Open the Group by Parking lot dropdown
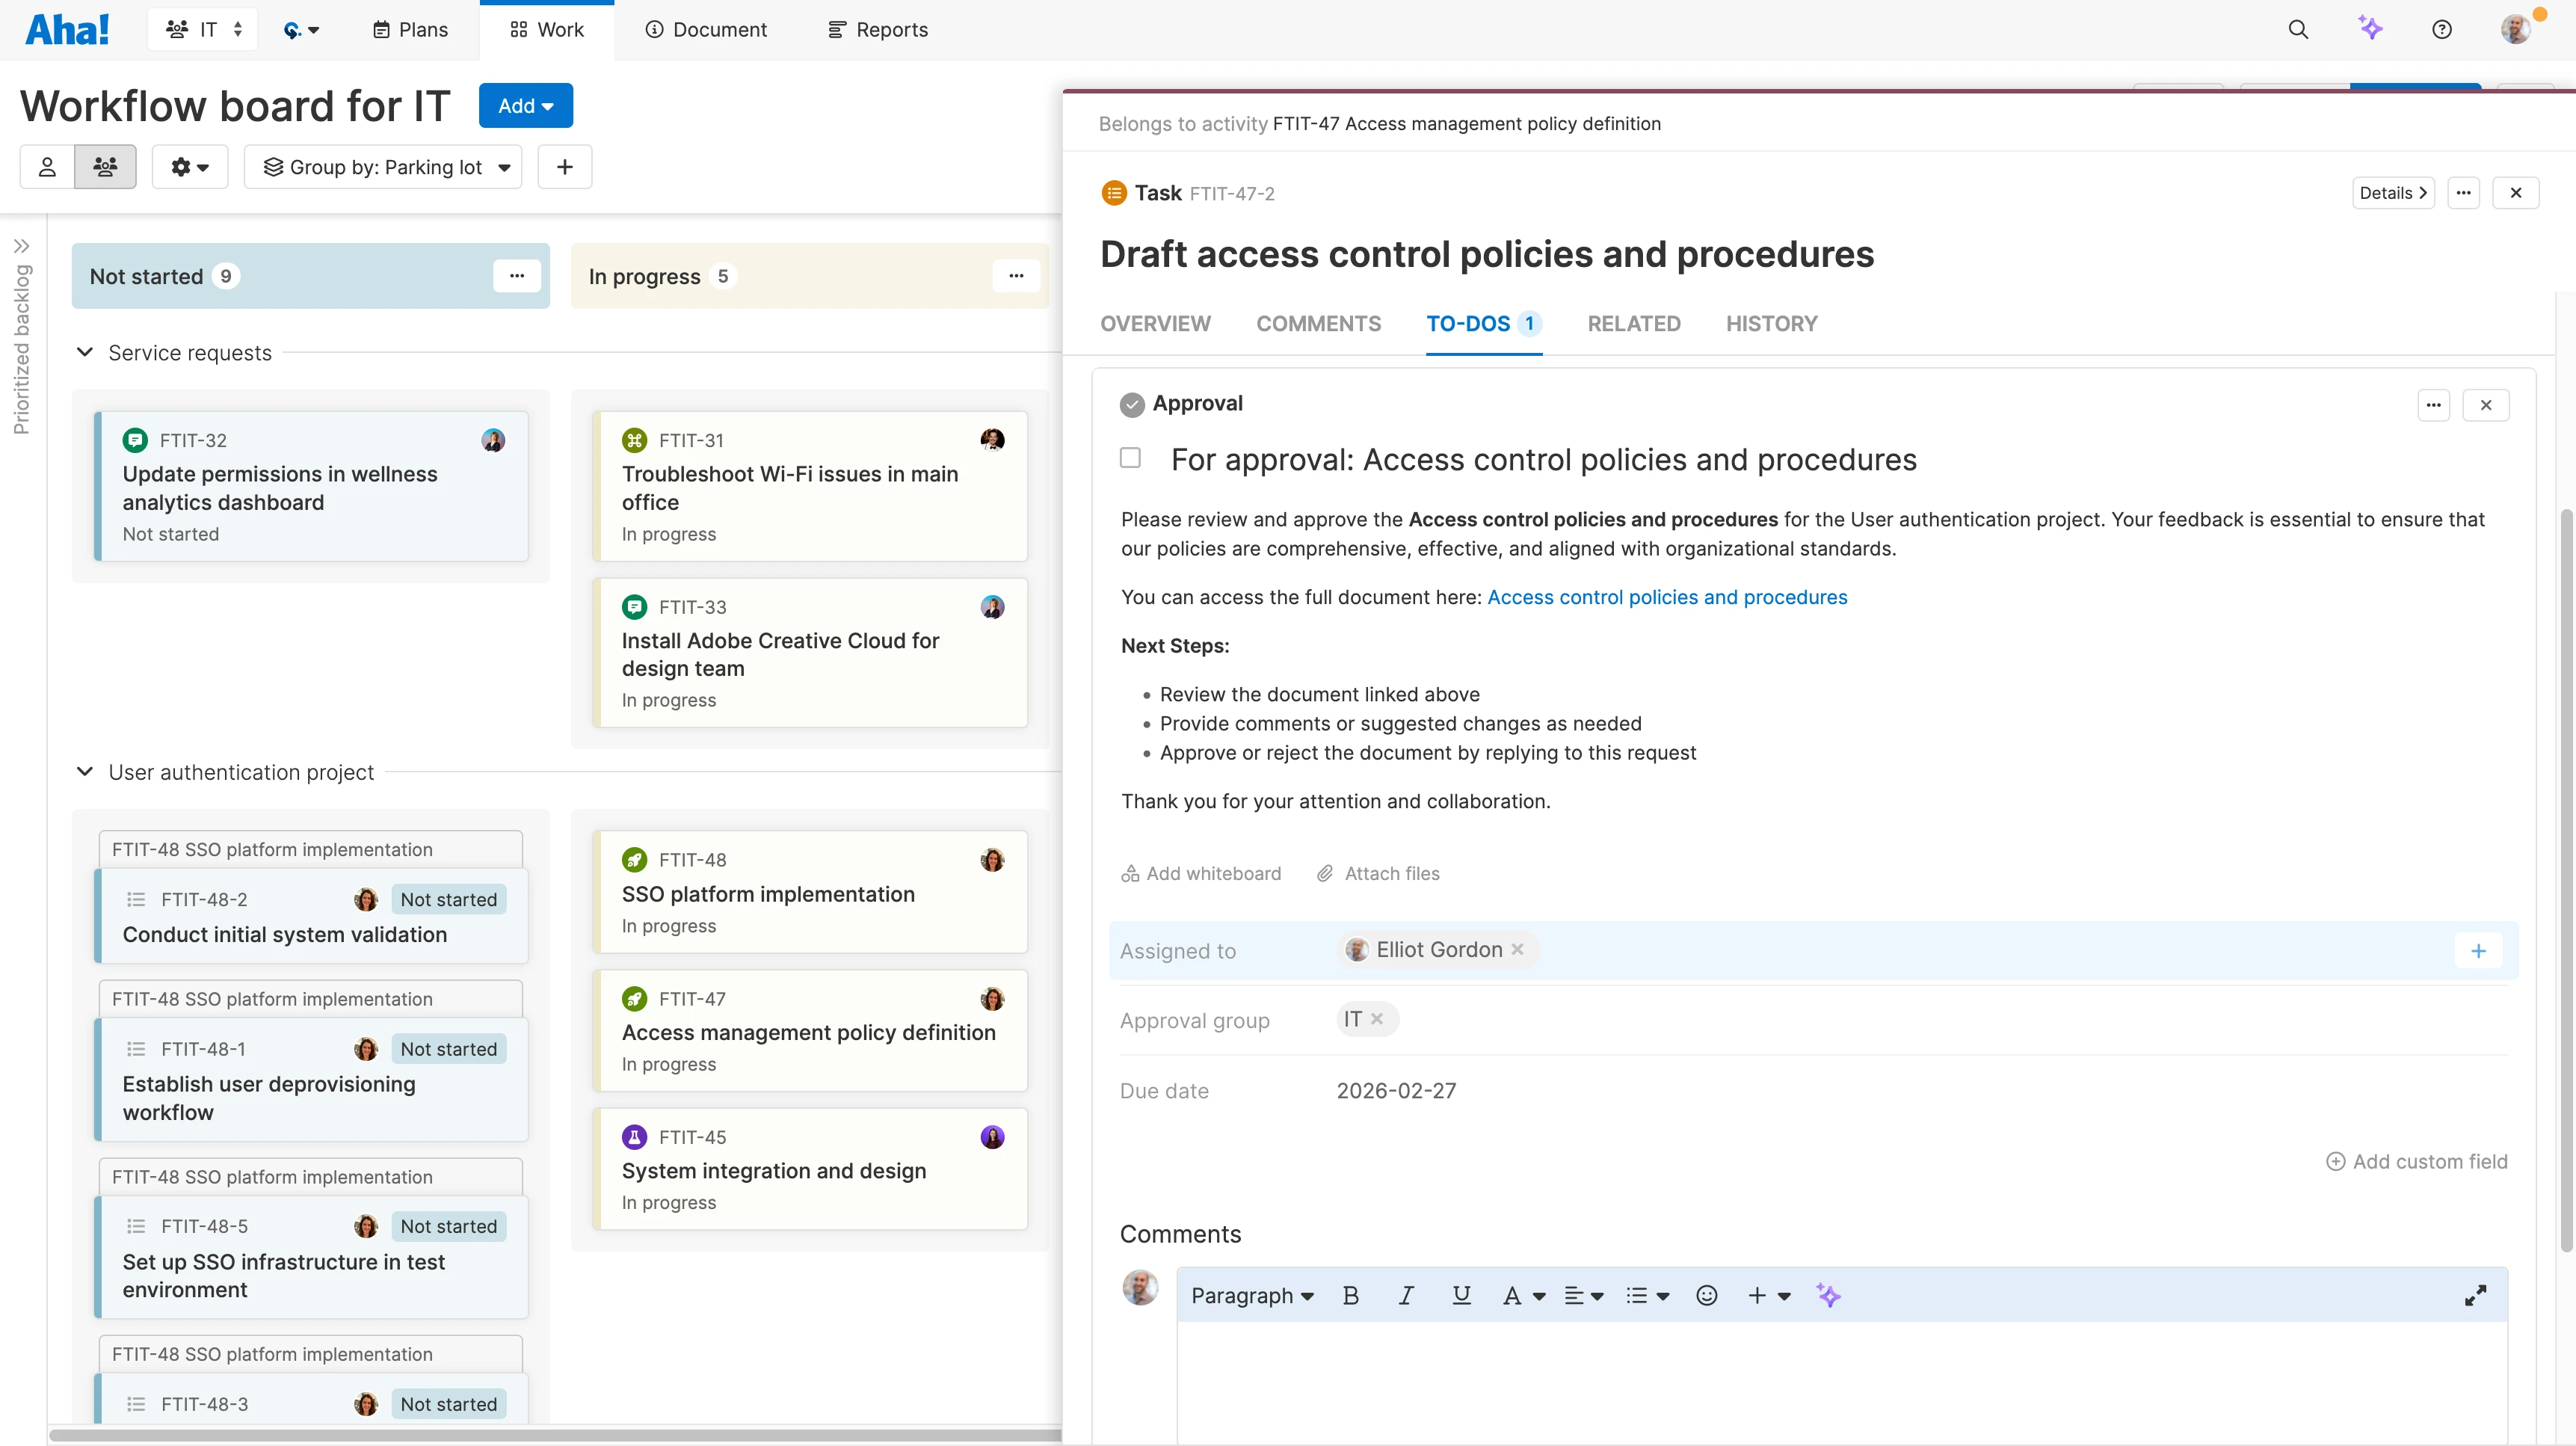 (x=383, y=167)
